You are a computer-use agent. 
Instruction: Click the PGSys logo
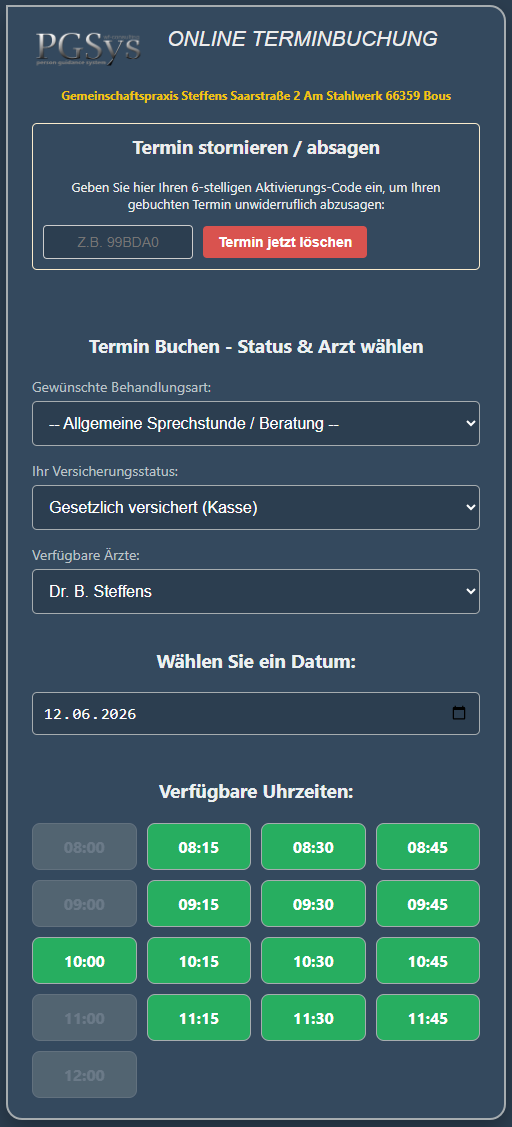[x=88, y=48]
